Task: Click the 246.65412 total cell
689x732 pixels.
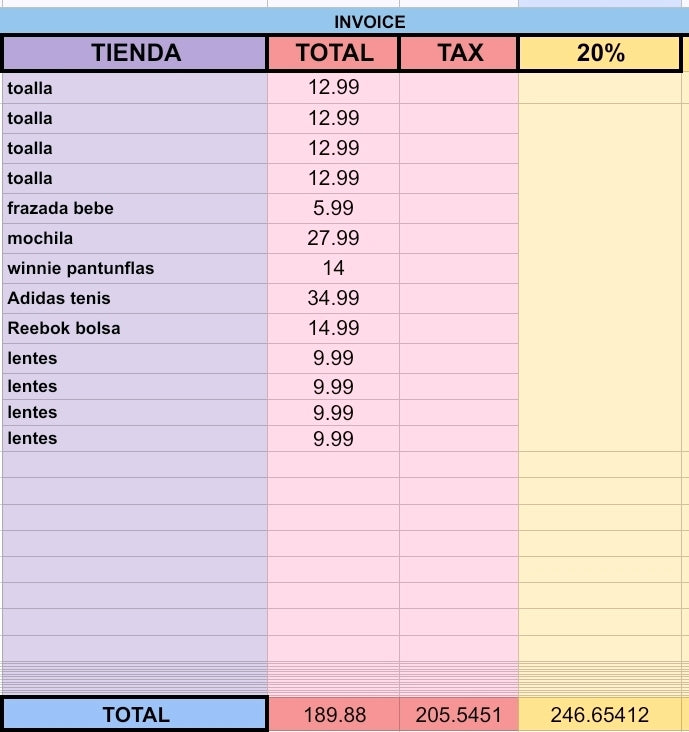Action: (600, 715)
